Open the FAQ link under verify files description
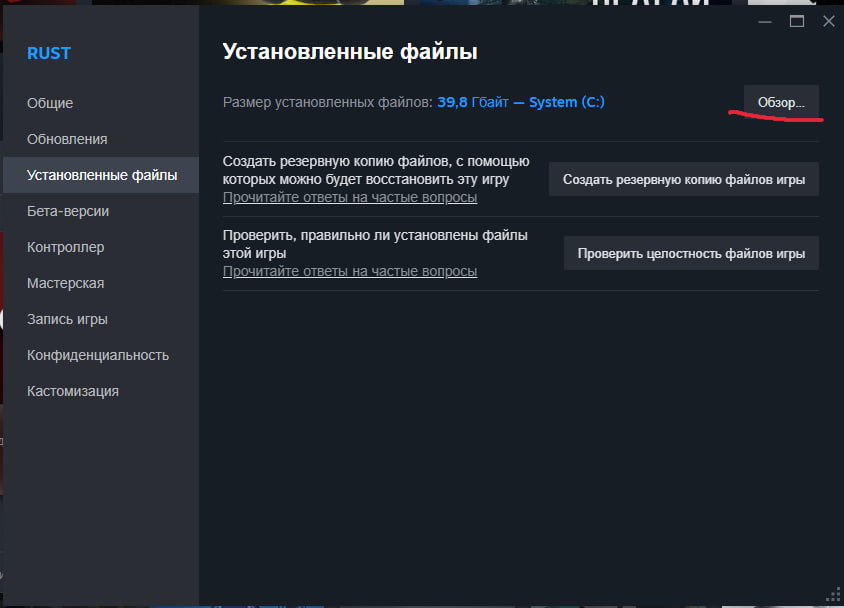 (350, 271)
